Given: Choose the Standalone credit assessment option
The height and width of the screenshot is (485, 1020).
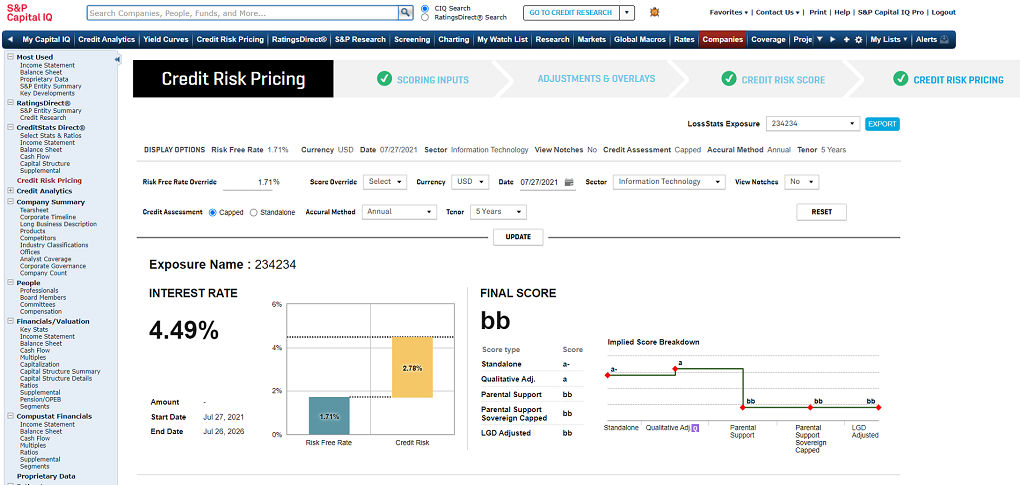Looking at the screenshot, I should 254,213.
